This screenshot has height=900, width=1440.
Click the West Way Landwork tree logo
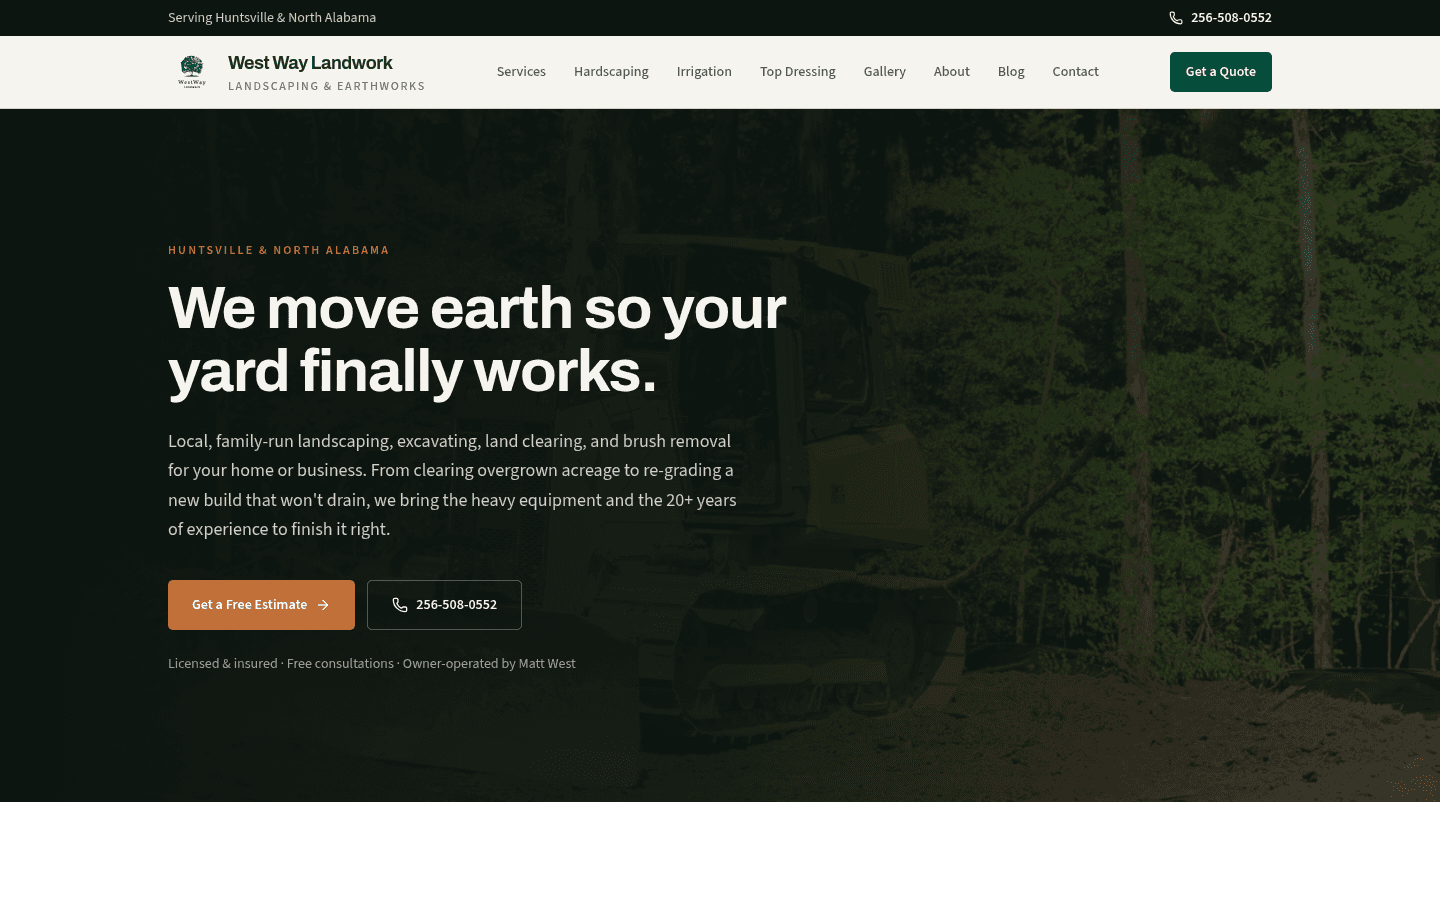point(192,72)
